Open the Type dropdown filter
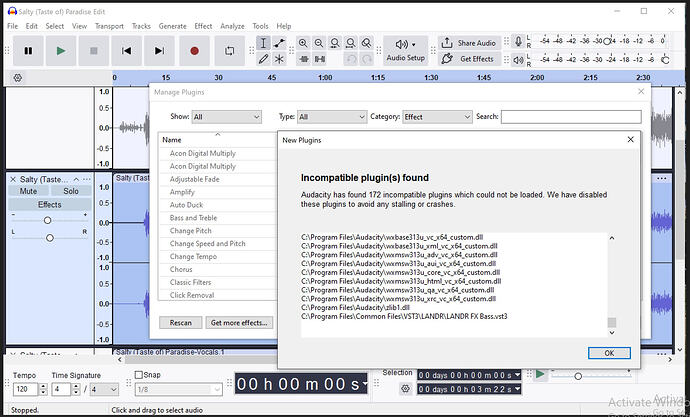The width and height of the screenshot is (690, 417). [x=329, y=117]
